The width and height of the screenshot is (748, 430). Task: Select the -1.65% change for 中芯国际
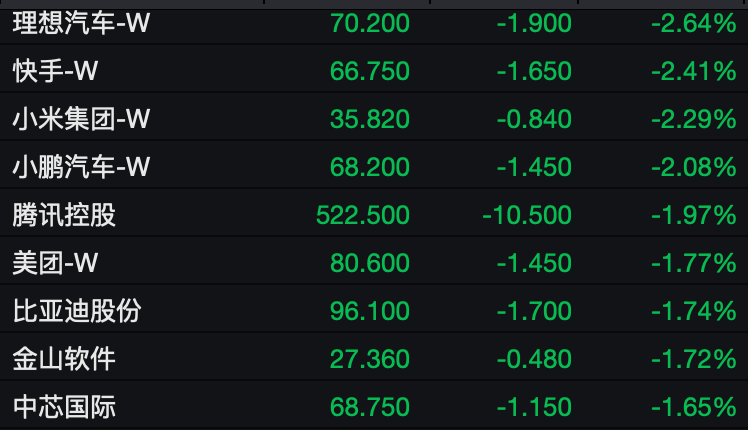pos(693,407)
